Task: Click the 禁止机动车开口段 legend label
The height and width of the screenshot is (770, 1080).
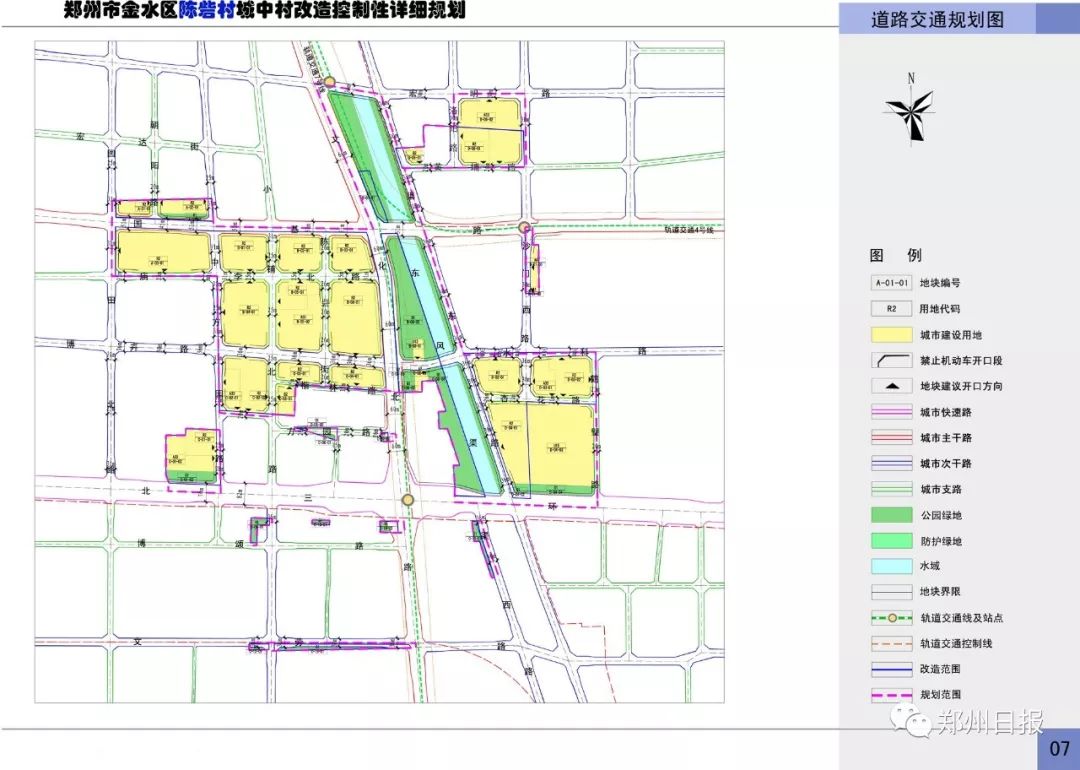Action: coord(962,361)
